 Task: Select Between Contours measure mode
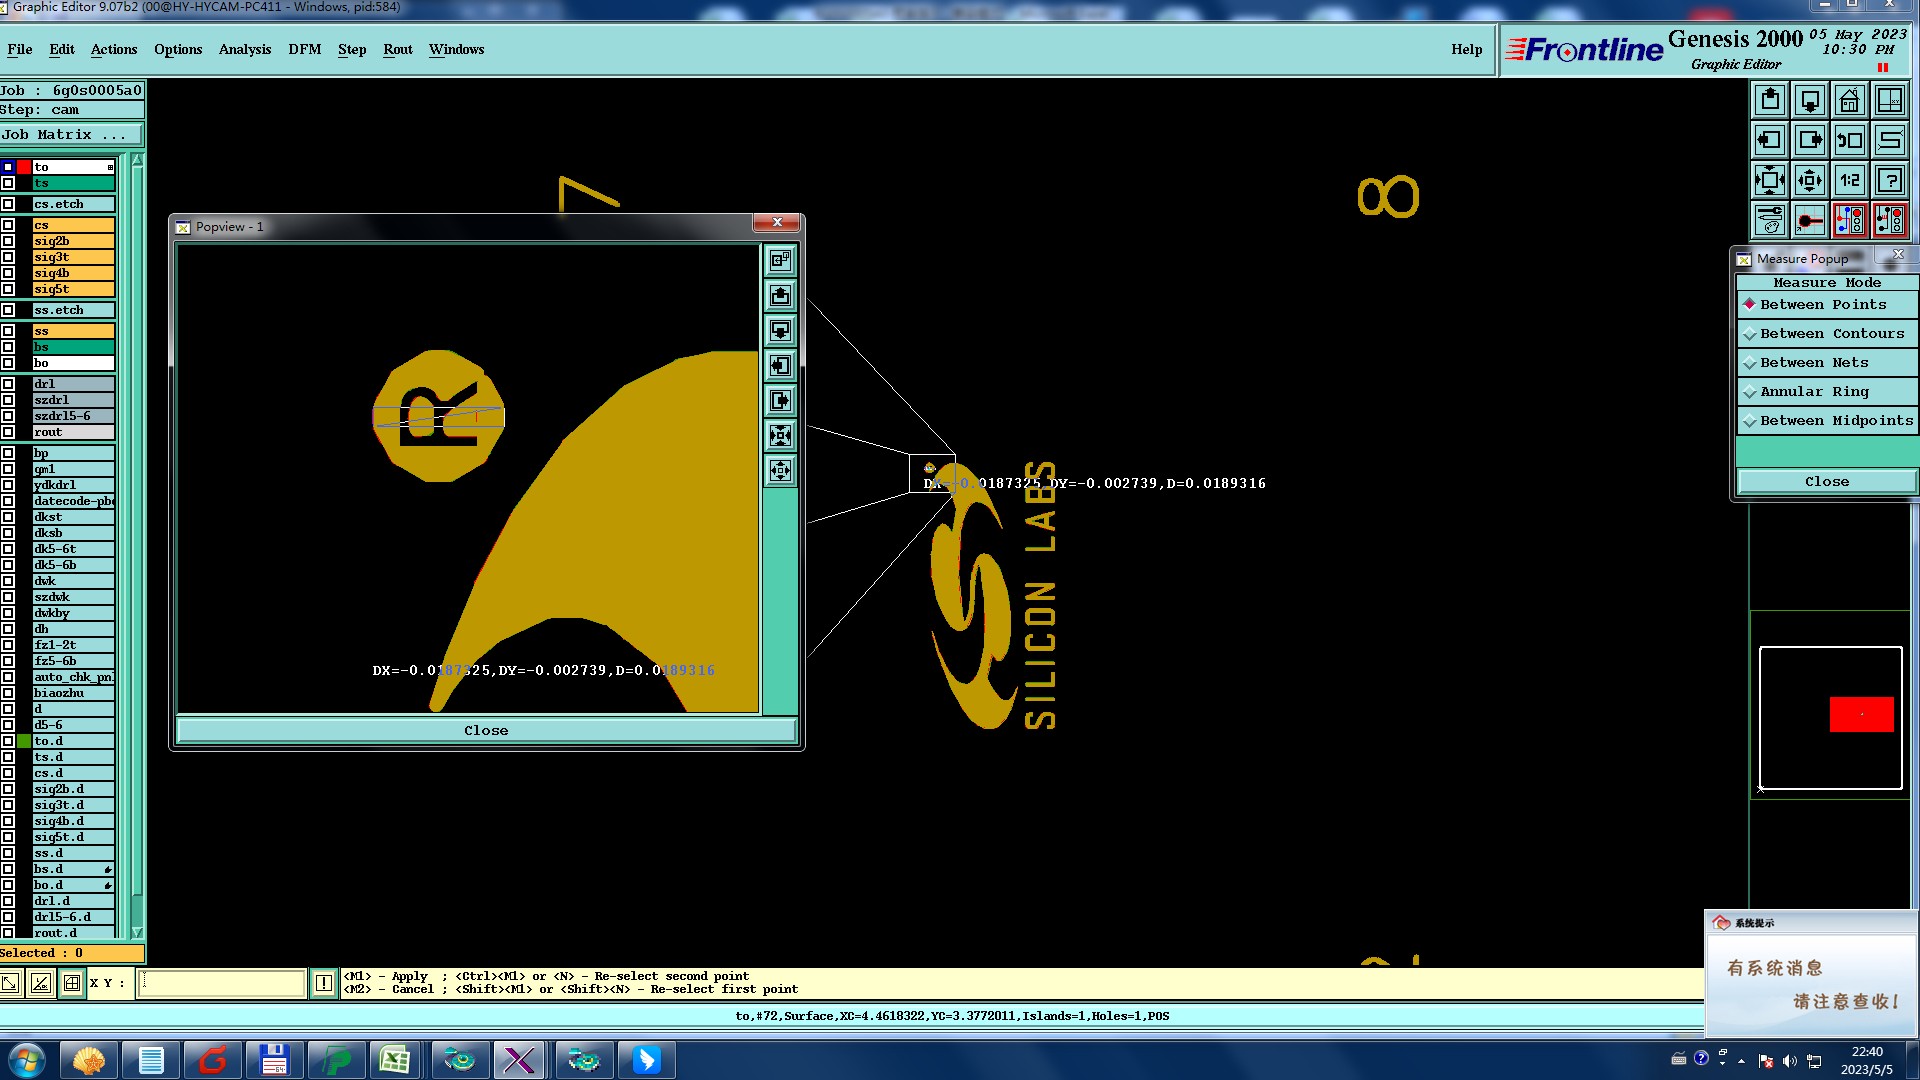point(1827,333)
